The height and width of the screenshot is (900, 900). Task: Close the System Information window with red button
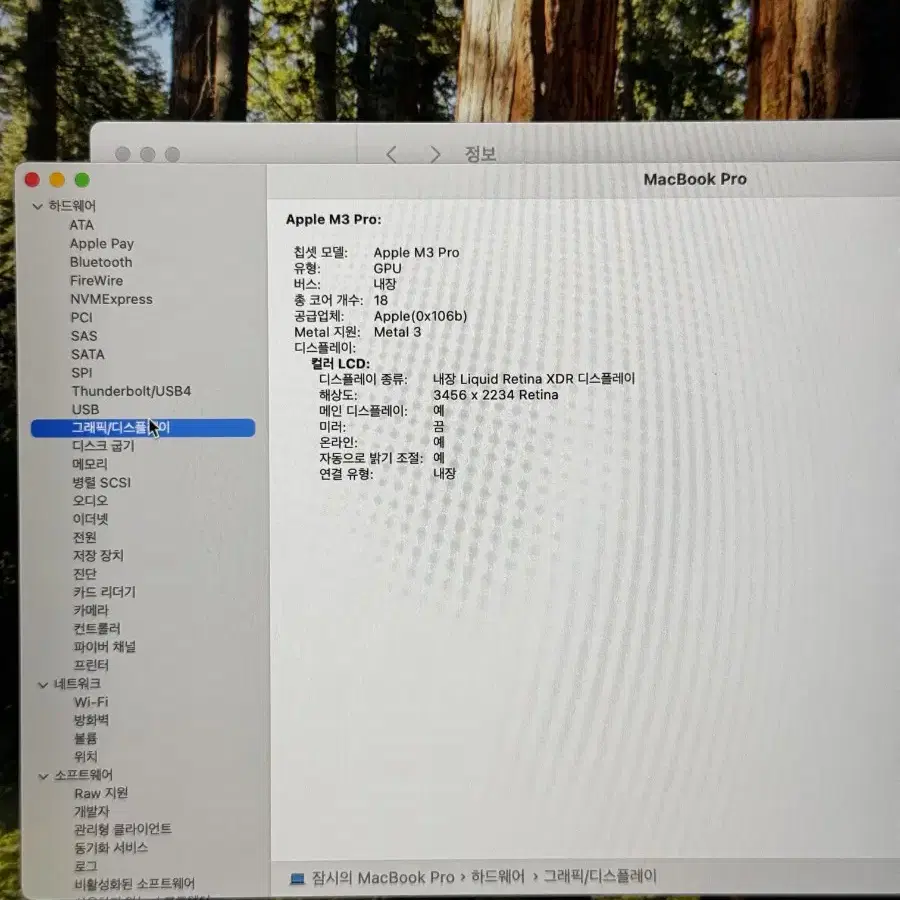32,180
